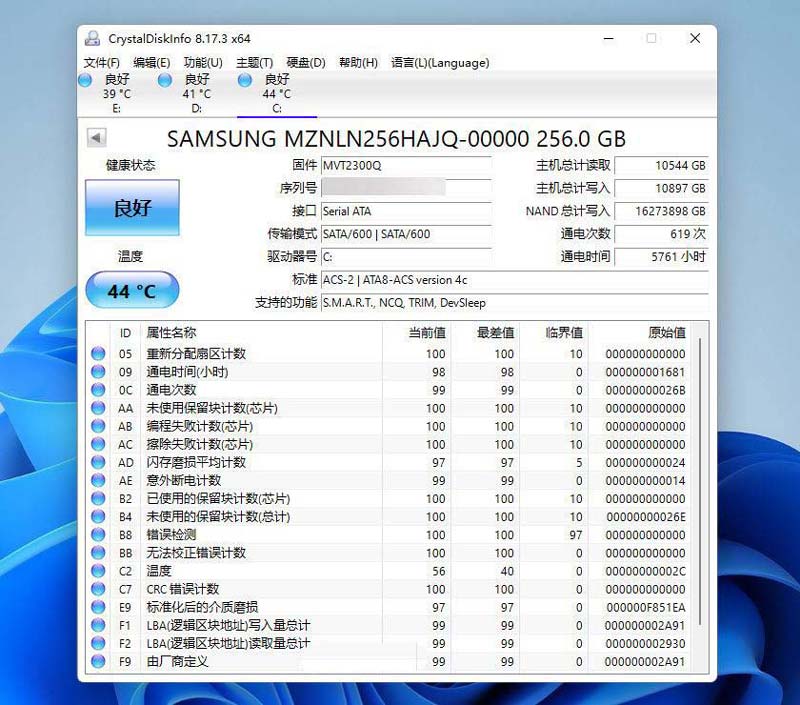The height and width of the screenshot is (705, 800).
Task: Click the 原始值 column header
Action: (666, 333)
